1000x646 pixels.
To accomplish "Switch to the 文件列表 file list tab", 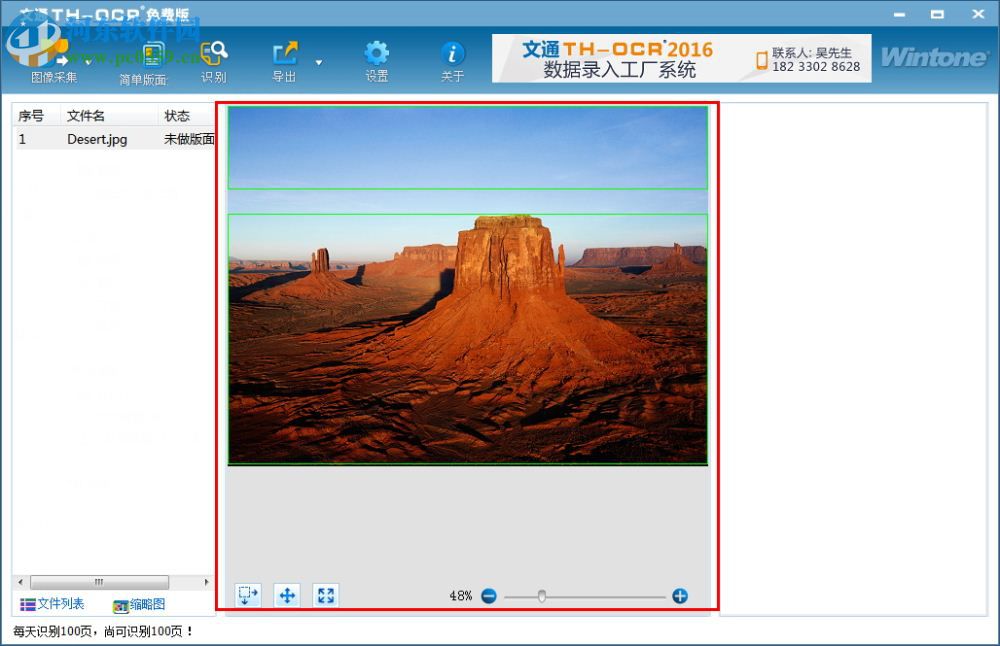I will coord(50,604).
